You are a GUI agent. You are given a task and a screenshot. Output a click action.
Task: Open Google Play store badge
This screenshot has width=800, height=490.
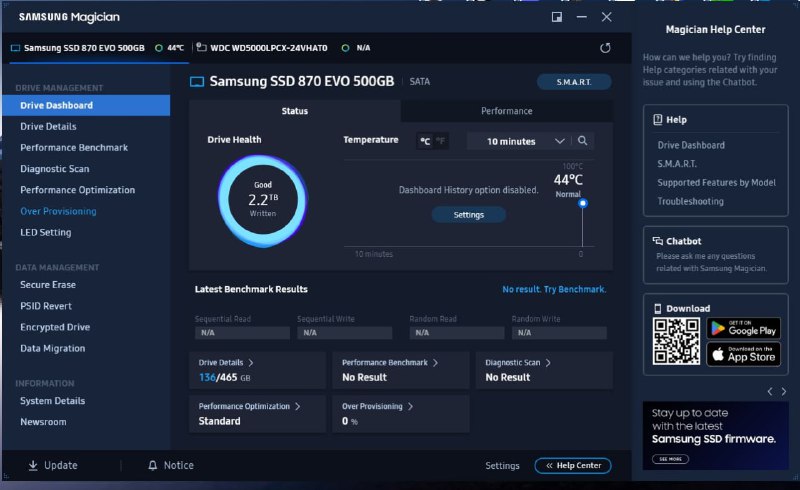743,328
